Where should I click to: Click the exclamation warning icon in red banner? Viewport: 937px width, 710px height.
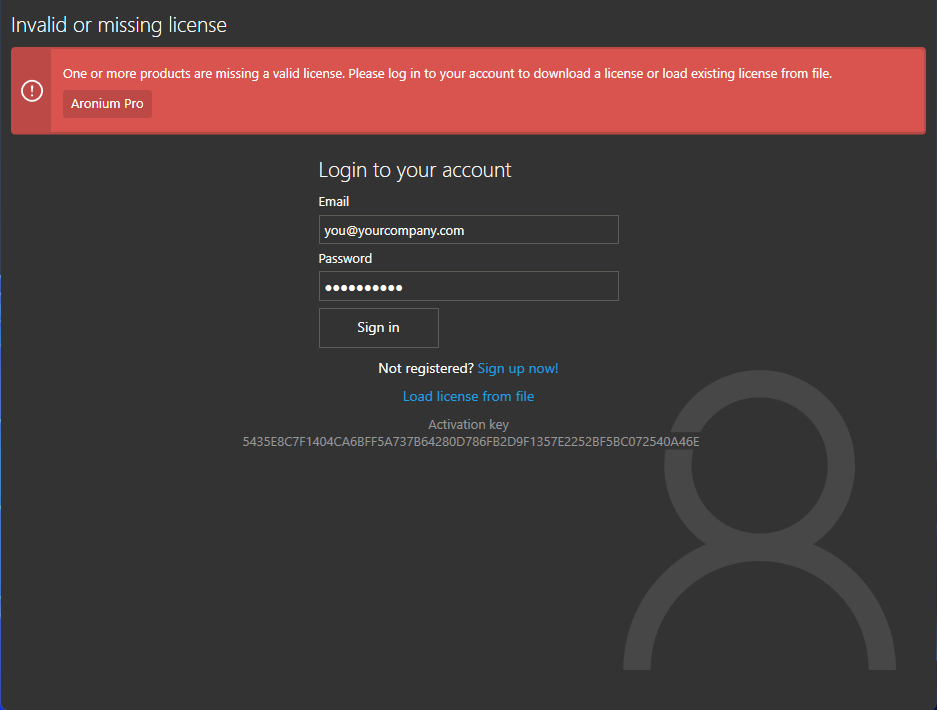[x=31, y=90]
